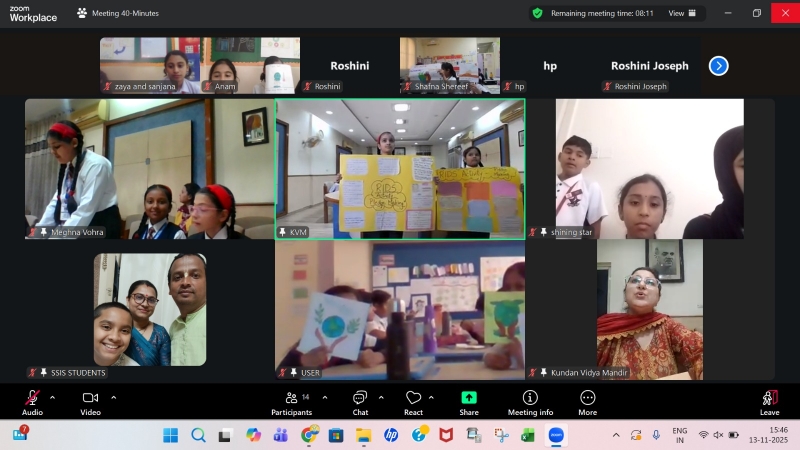Open the View layout menu
The image size is (800, 450).
click(x=680, y=13)
